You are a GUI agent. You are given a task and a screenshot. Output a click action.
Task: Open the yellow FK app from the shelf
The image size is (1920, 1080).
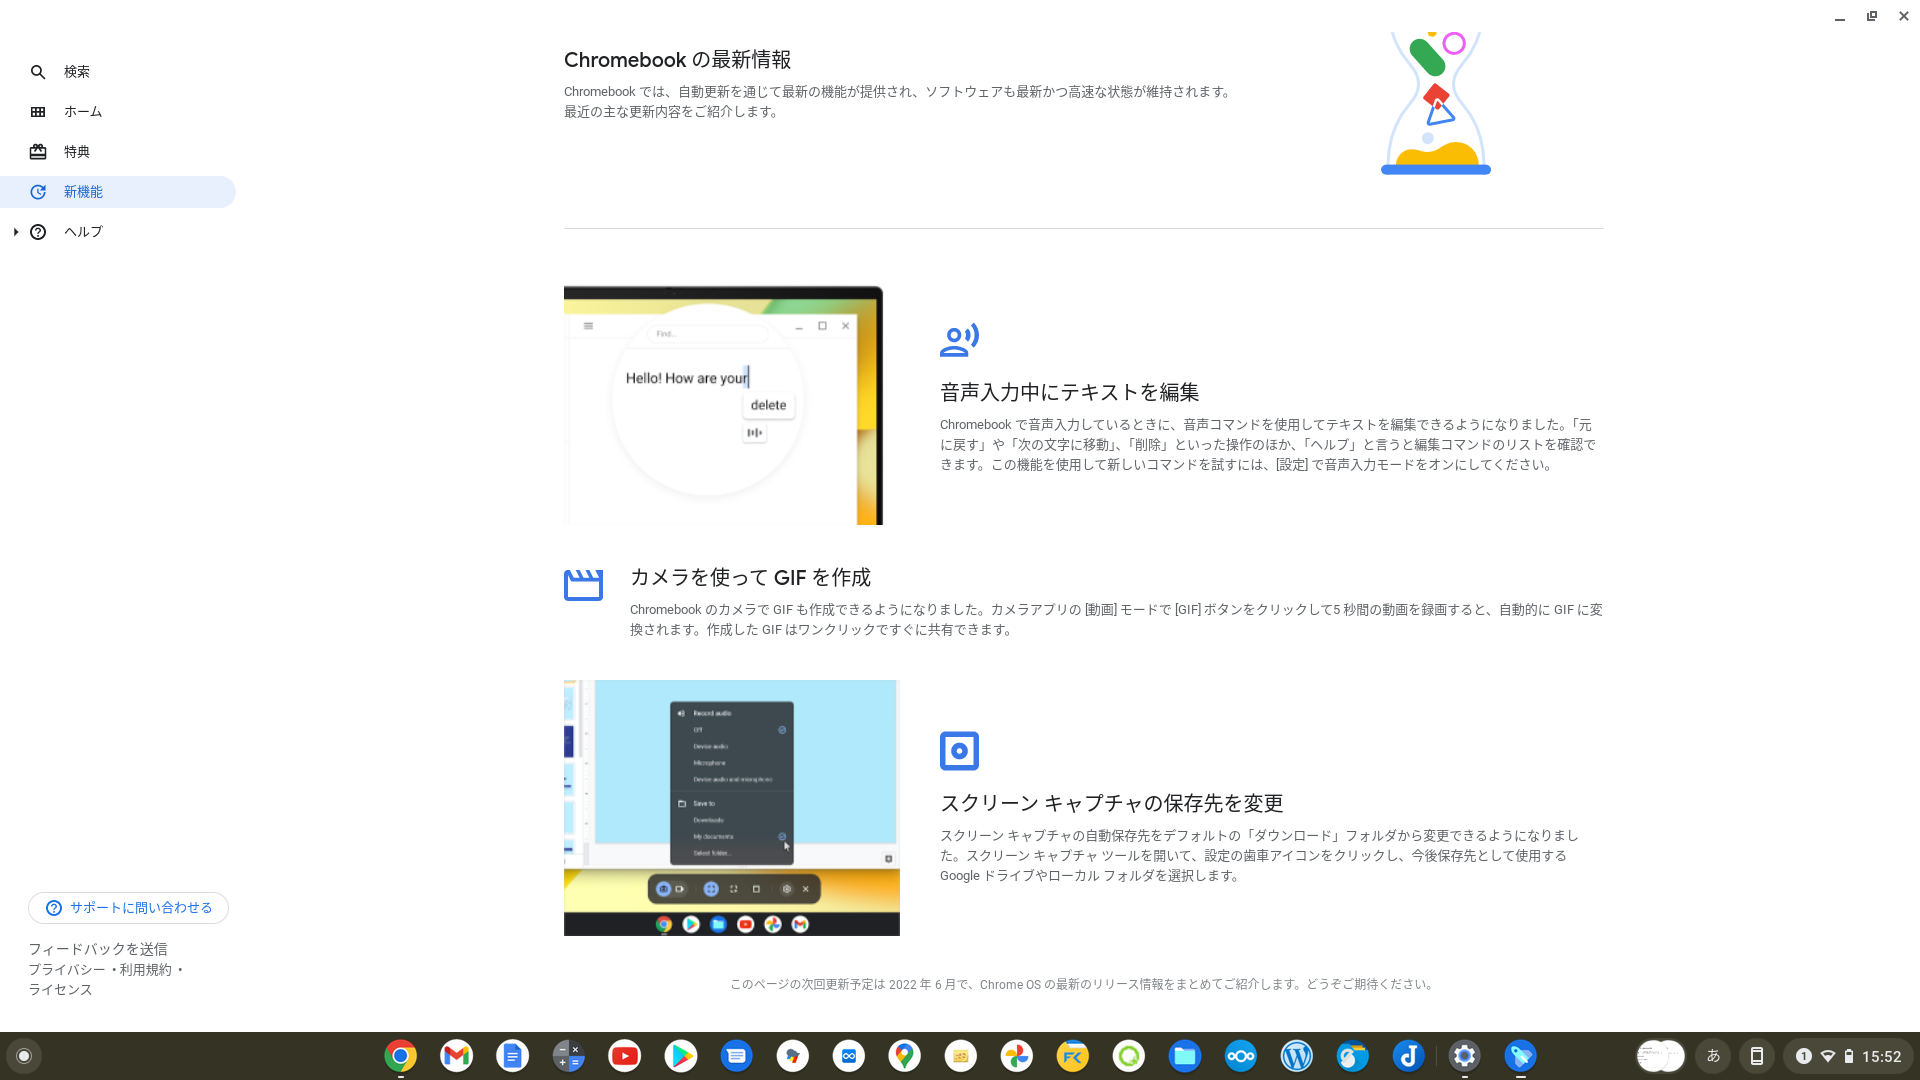[1073, 1056]
